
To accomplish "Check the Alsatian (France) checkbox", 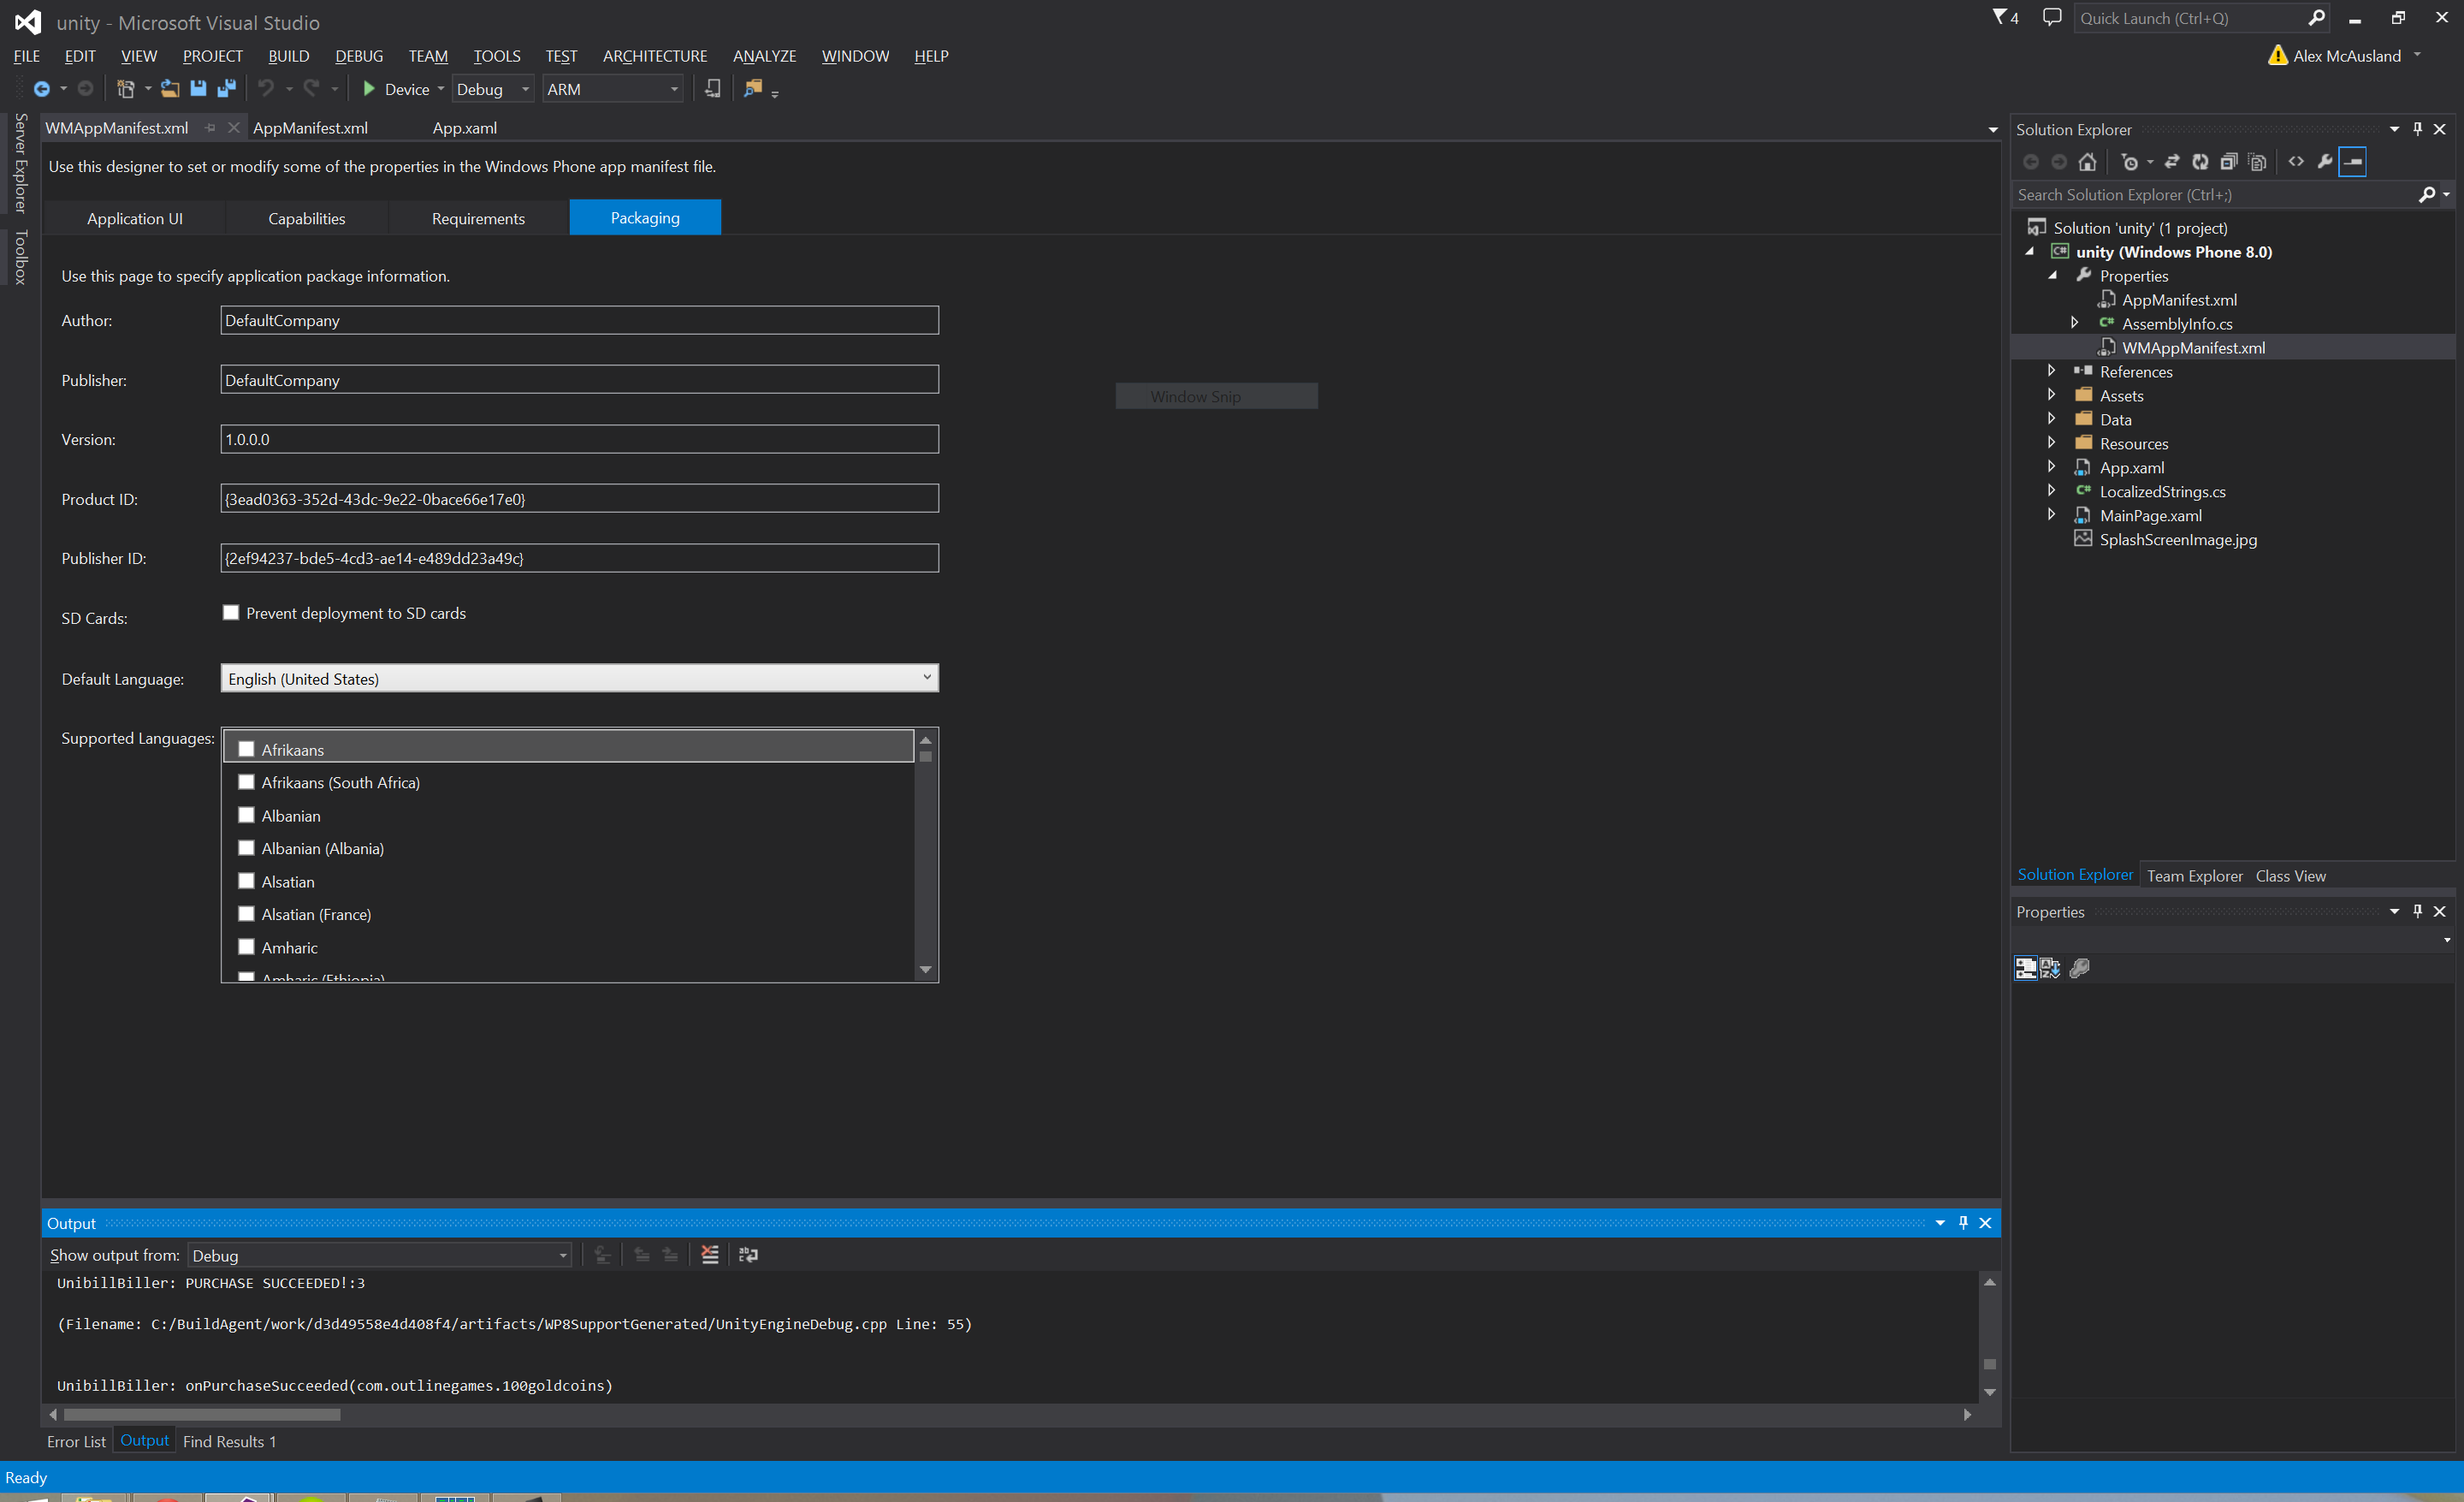I will point(246,914).
